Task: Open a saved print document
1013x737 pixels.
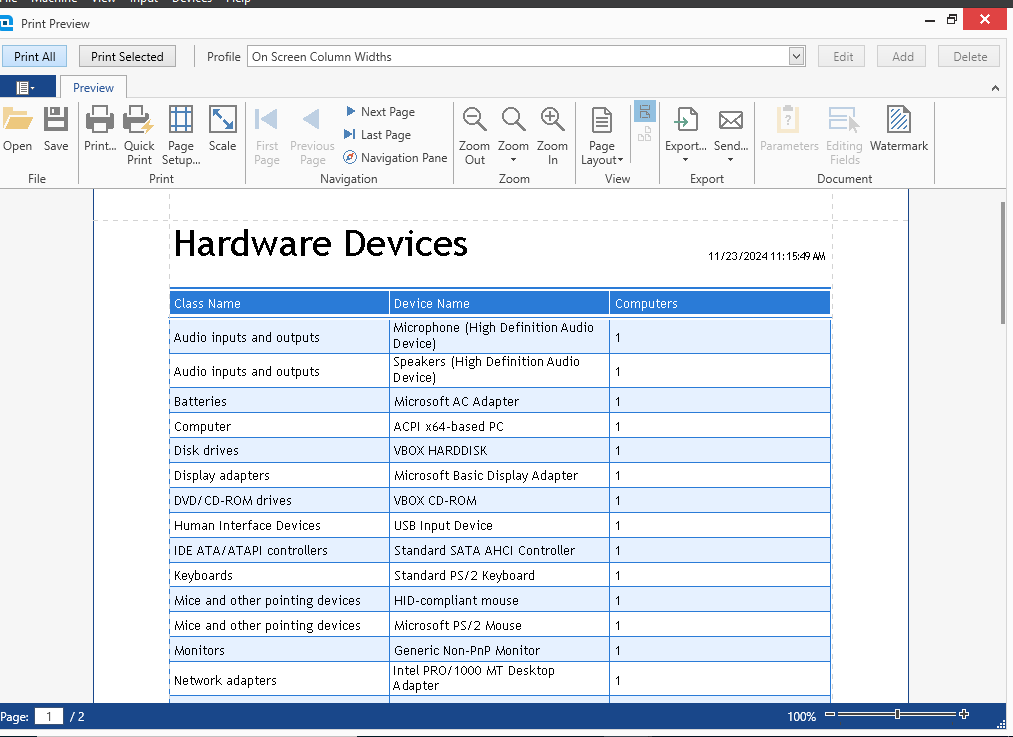Action: pyautogui.click(x=17, y=129)
